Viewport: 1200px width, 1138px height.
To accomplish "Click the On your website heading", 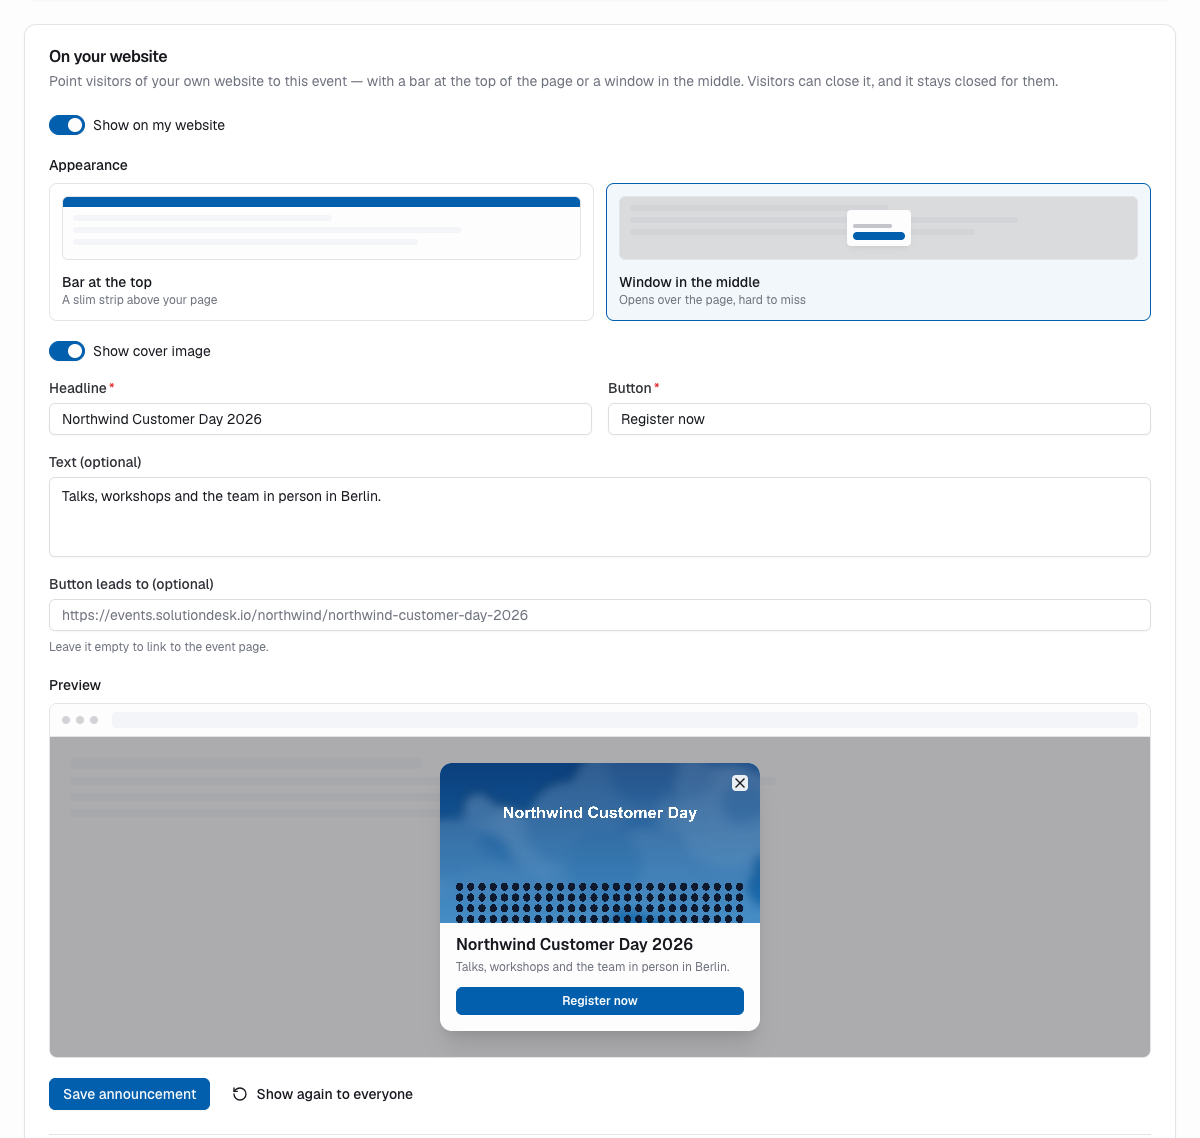I will pyautogui.click(x=108, y=57).
